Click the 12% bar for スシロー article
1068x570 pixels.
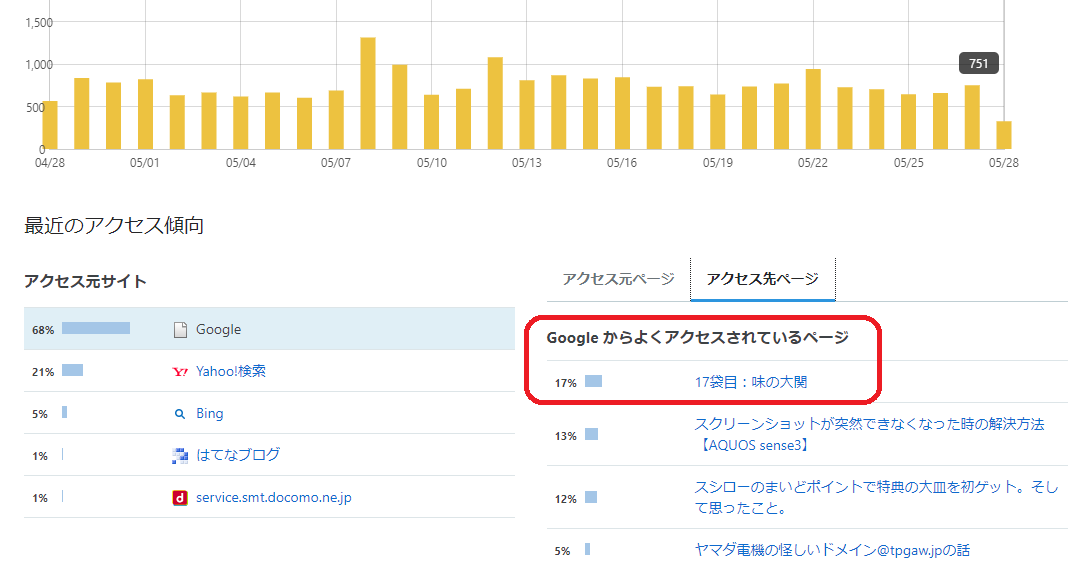point(591,497)
